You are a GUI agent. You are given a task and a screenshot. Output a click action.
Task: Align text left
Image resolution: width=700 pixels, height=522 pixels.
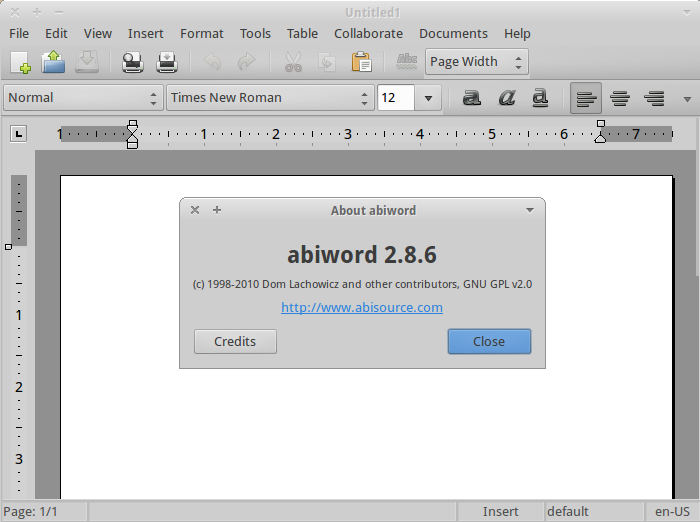tap(586, 98)
